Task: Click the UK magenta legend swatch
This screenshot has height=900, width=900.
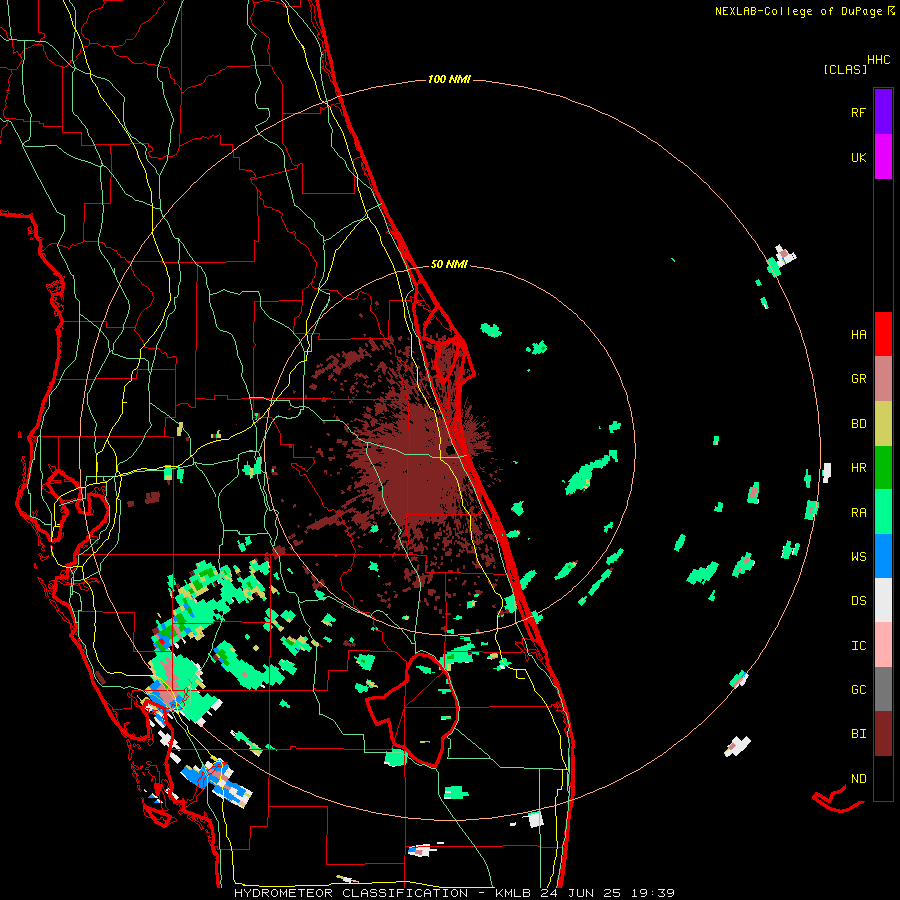Action: pos(883,157)
